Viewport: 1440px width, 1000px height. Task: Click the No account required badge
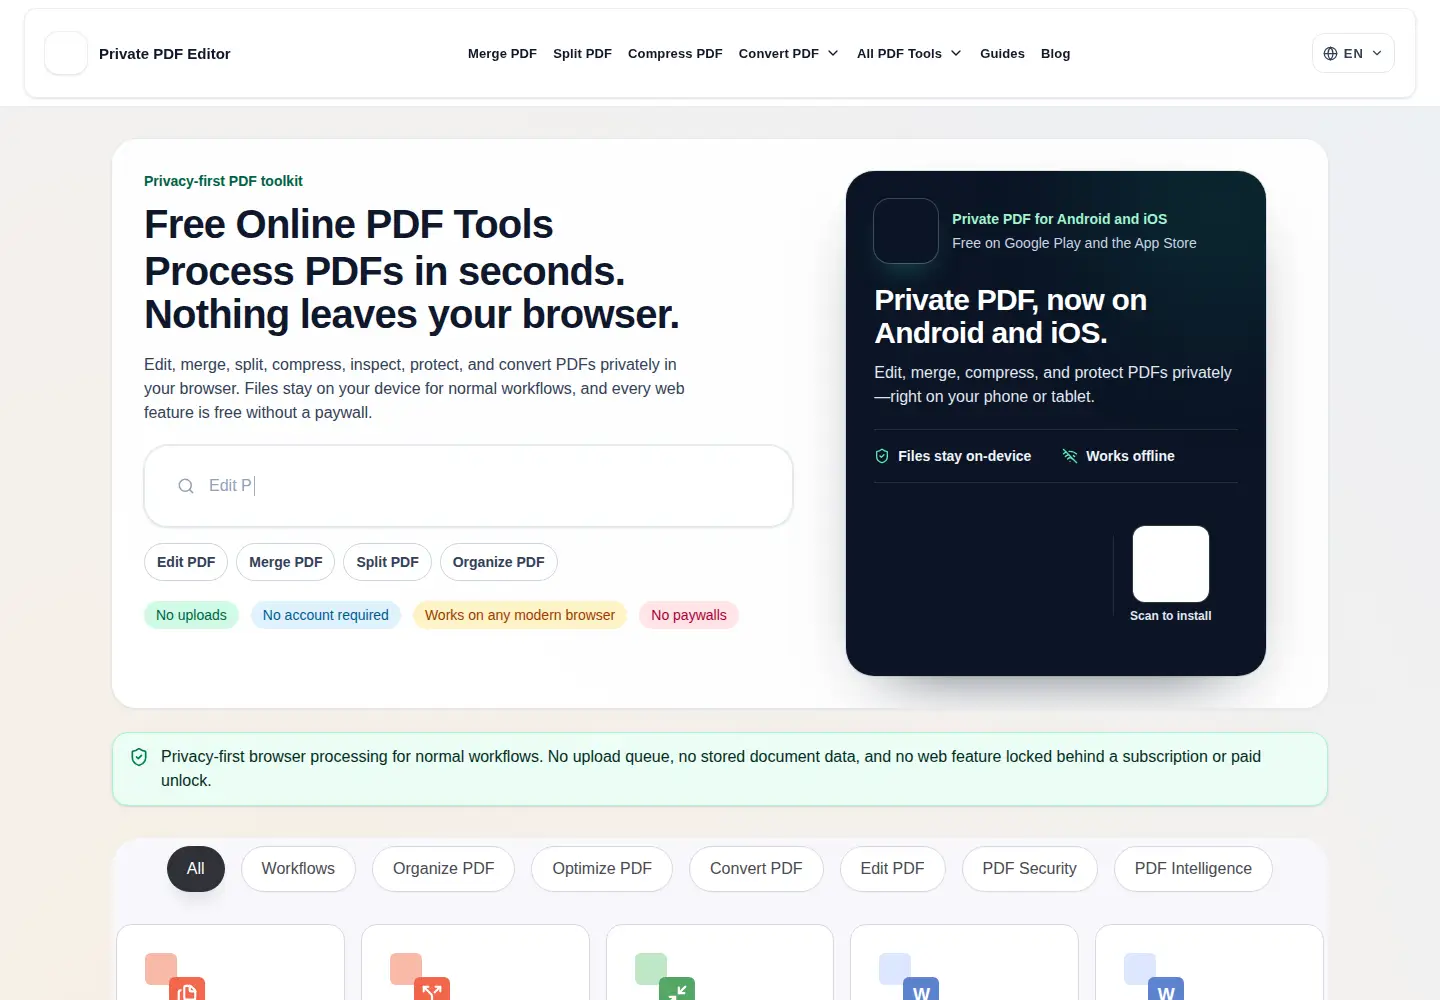(x=326, y=615)
